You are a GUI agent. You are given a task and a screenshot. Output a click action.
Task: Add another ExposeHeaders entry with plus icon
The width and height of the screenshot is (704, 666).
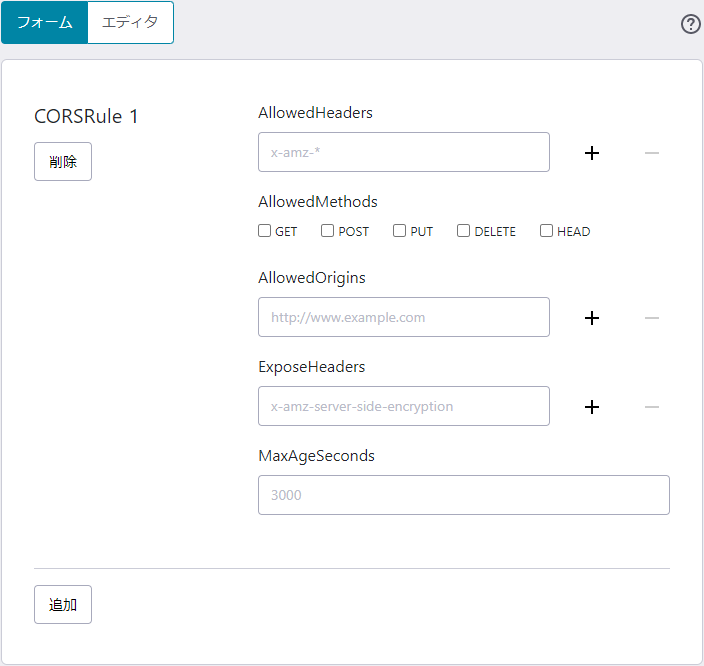(x=592, y=407)
